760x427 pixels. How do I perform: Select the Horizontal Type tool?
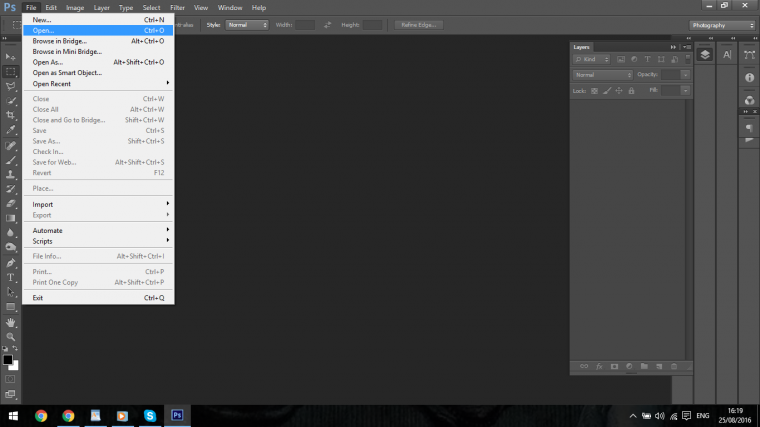click(x=10, y=277)
